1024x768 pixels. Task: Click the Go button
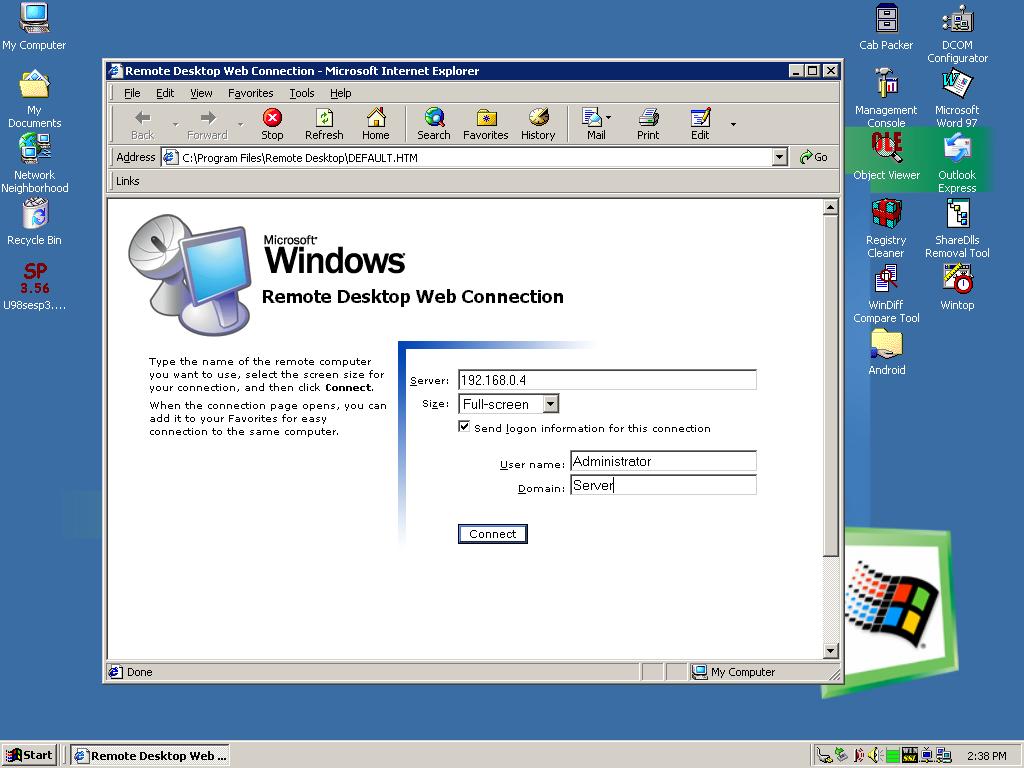click(x=814, y=157)
